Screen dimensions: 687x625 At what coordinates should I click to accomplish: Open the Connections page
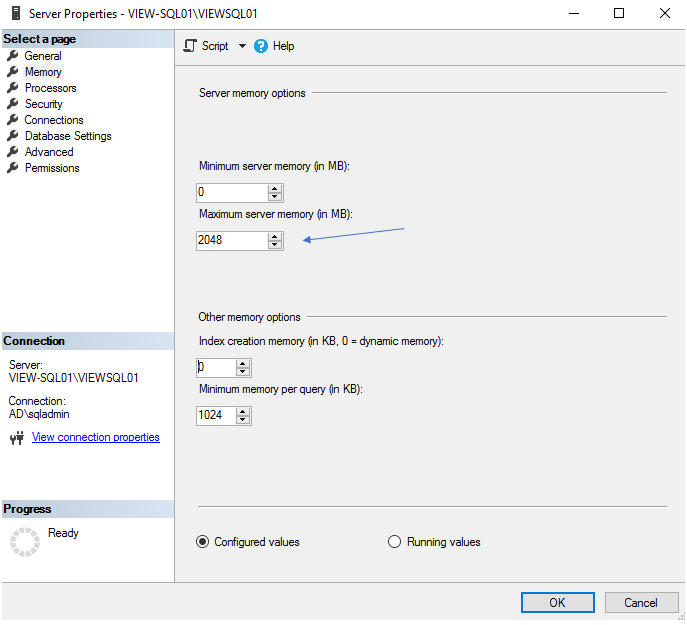click(x=54, y=120)
